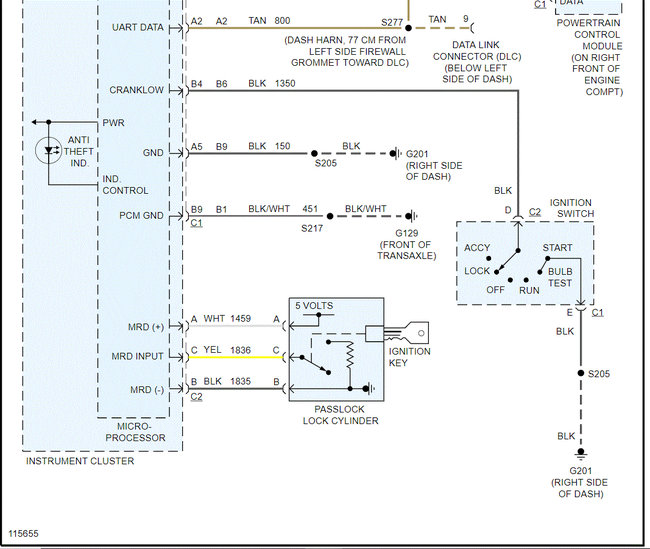Click the C2 connector label under MRD (-)

tap(196, 397)
